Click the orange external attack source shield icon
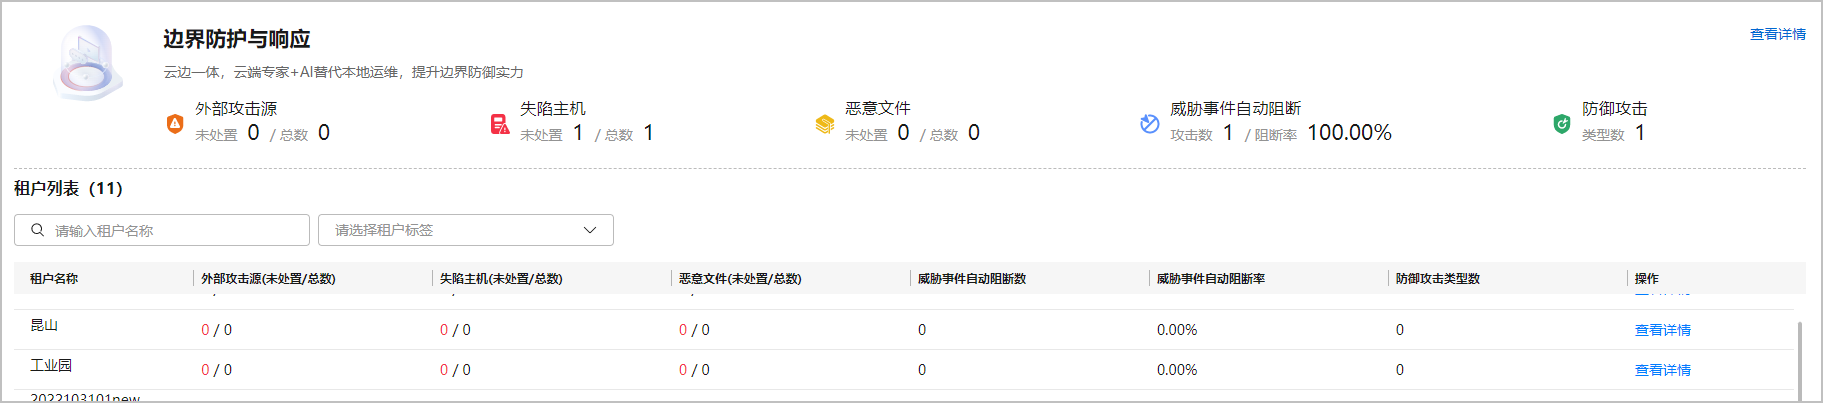 (175, 124)
